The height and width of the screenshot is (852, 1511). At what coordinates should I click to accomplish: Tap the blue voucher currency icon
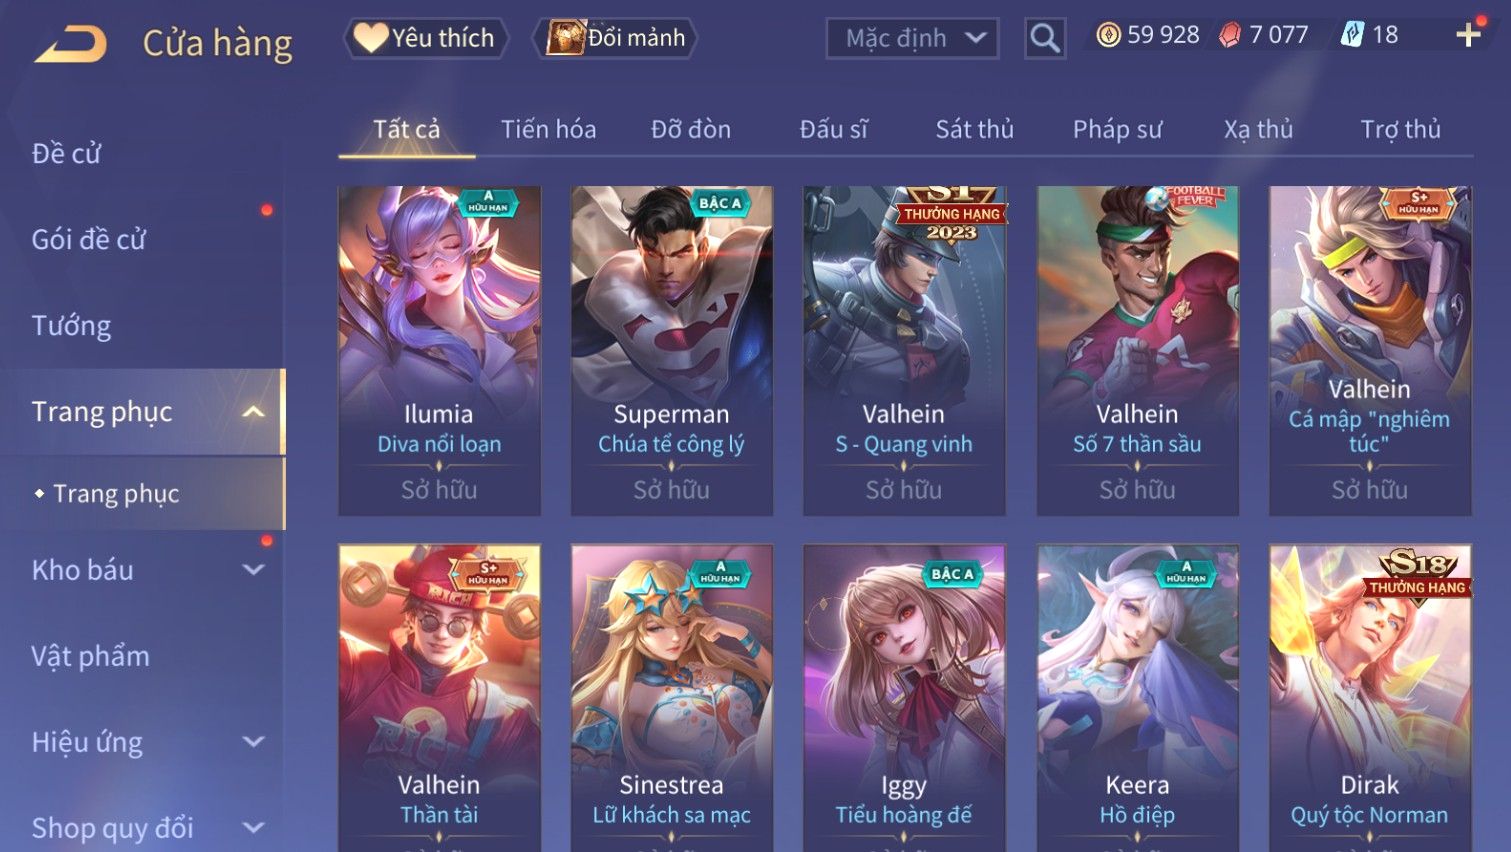(x=1352, y=35)
